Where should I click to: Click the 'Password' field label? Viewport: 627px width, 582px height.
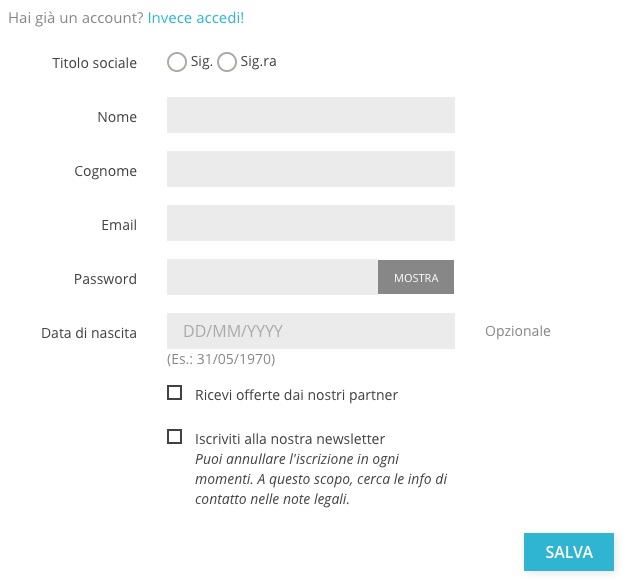coord(105,279)
